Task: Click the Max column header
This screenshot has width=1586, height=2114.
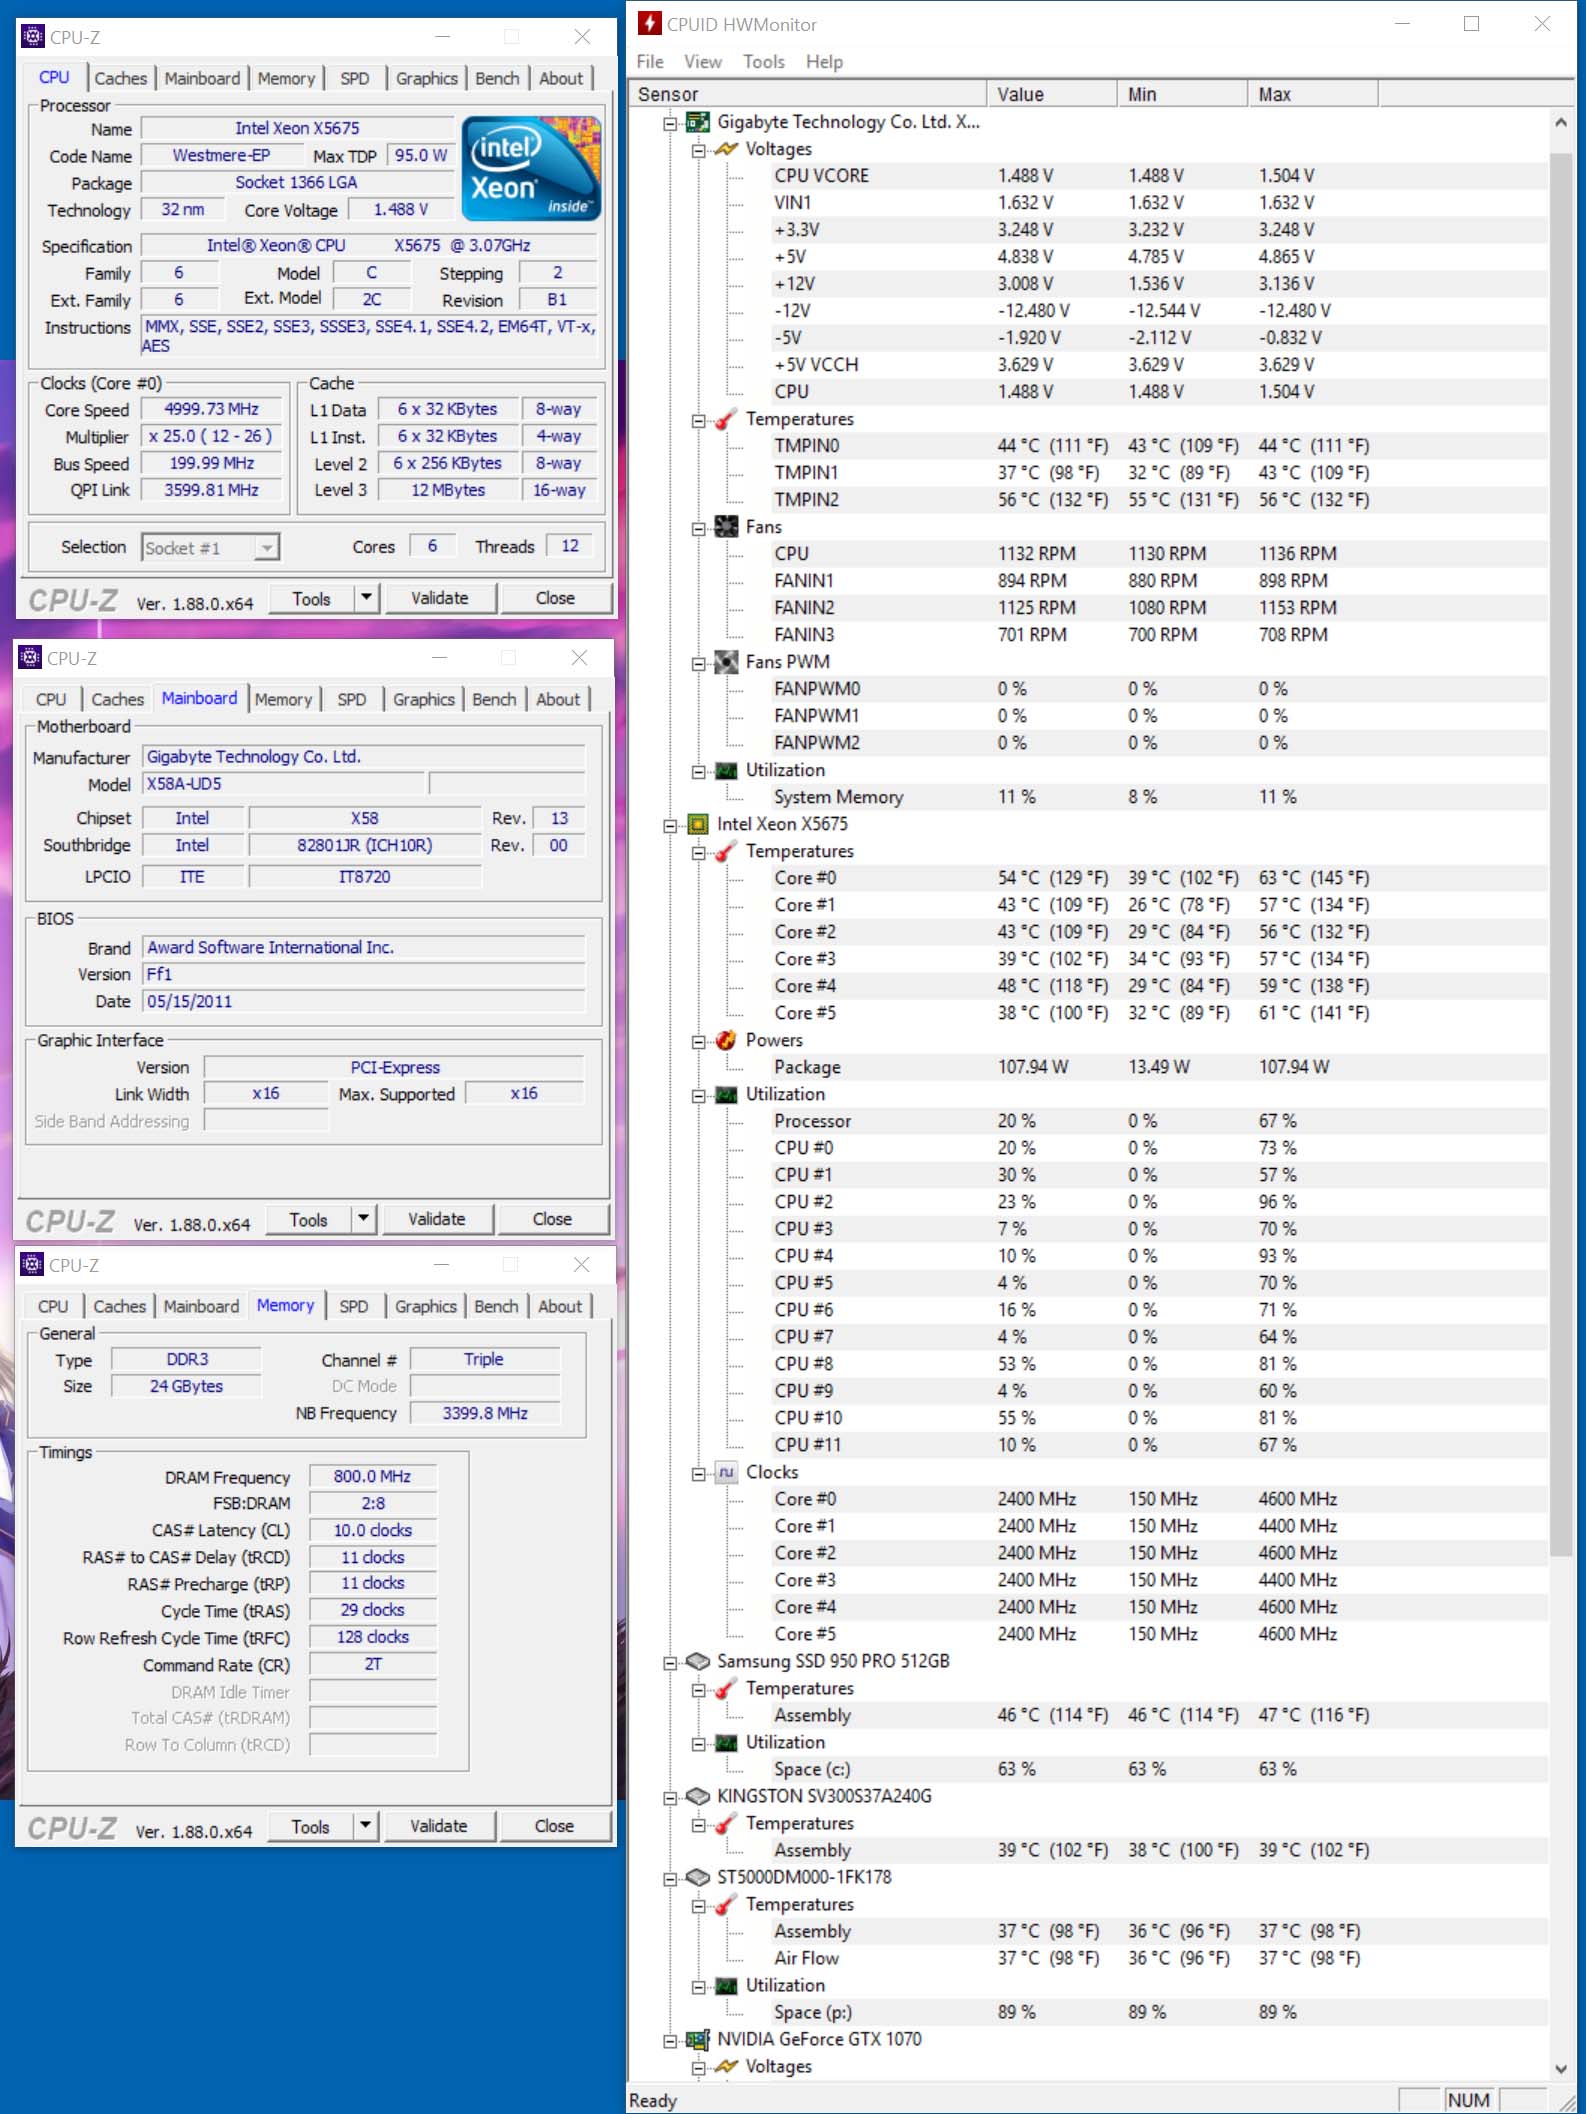Action: click(x=1312, y=94)
